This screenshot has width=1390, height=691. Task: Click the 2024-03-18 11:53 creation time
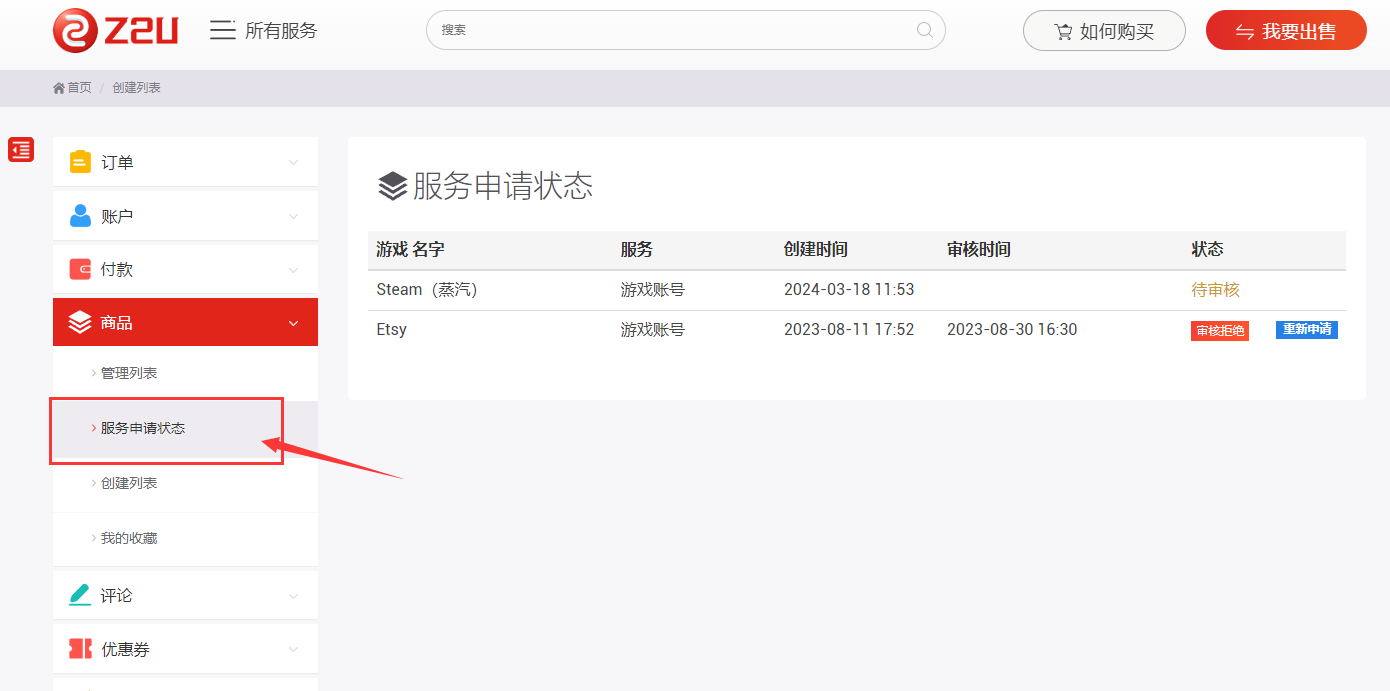click(x=849, y=290)
